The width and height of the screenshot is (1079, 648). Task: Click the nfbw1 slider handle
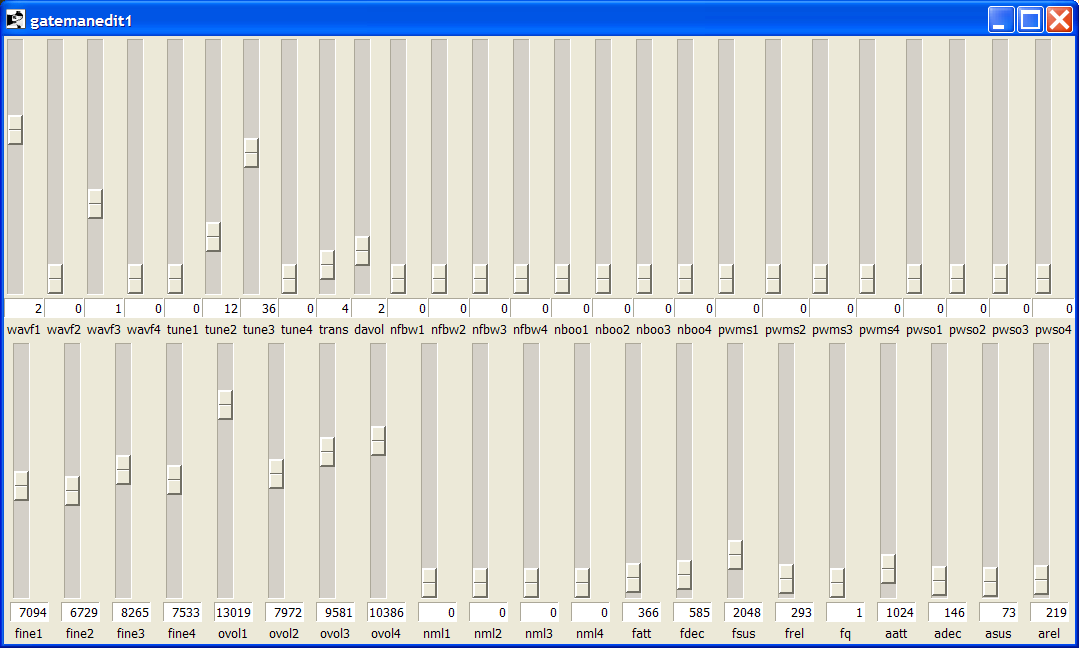pyautogui.click(x=398, y=279)
